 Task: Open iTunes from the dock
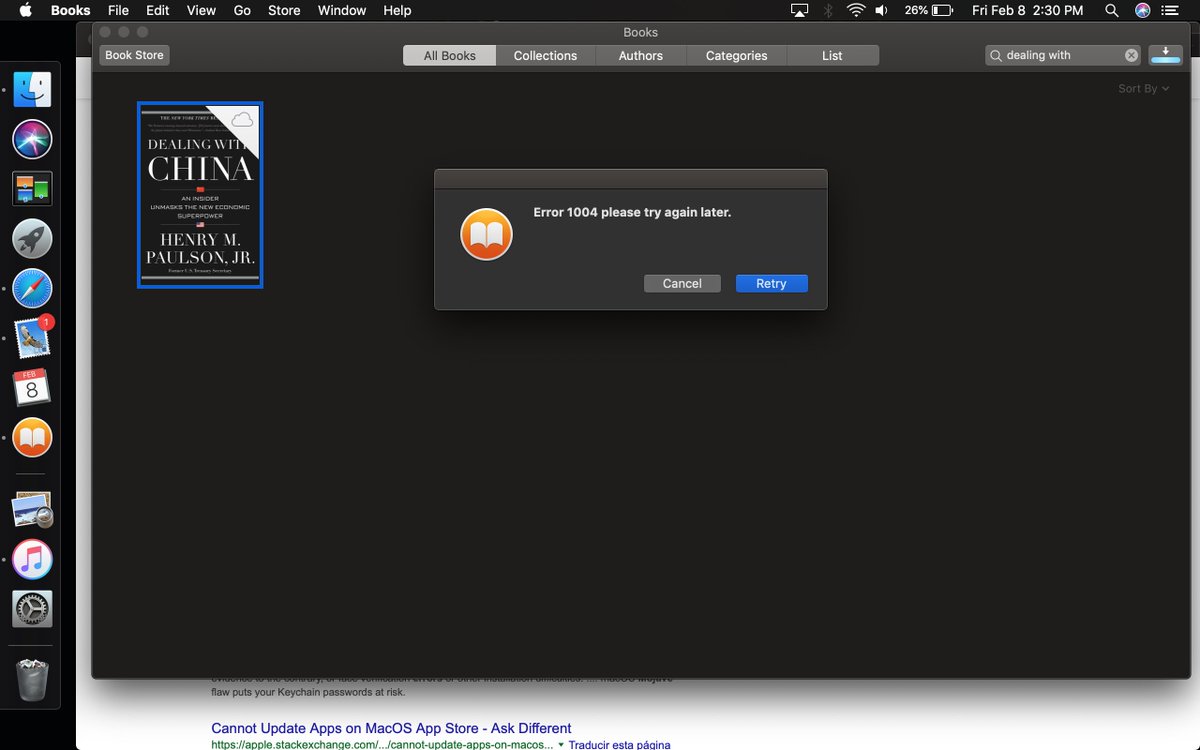pos(32,559)
